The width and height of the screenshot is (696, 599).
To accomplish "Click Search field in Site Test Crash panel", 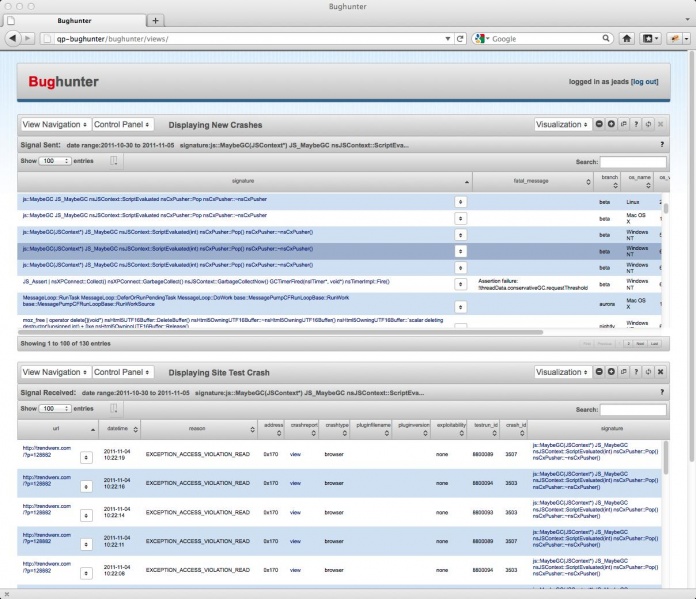I will [633, 410].
